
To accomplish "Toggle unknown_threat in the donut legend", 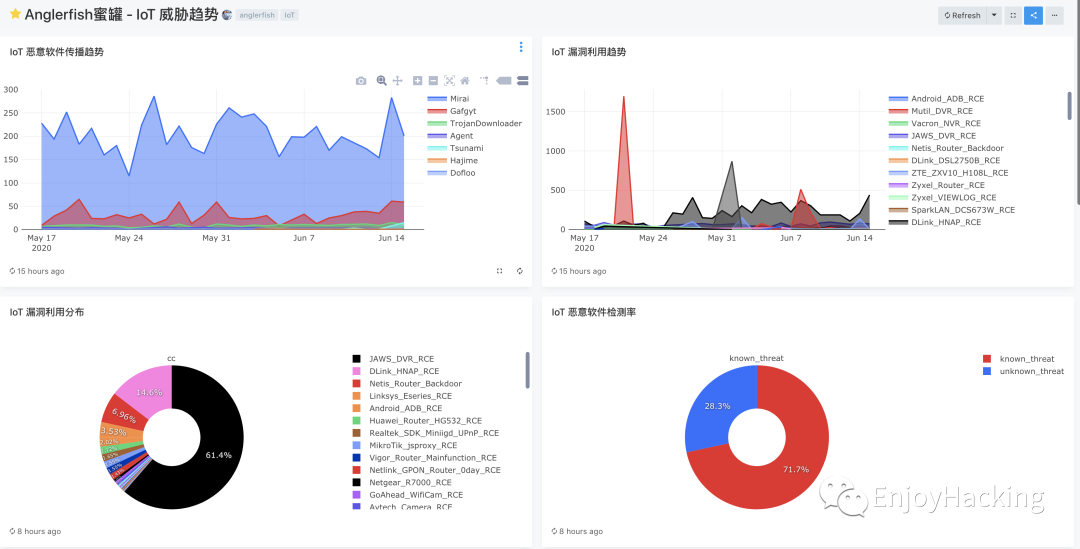I will [1024, 371].
